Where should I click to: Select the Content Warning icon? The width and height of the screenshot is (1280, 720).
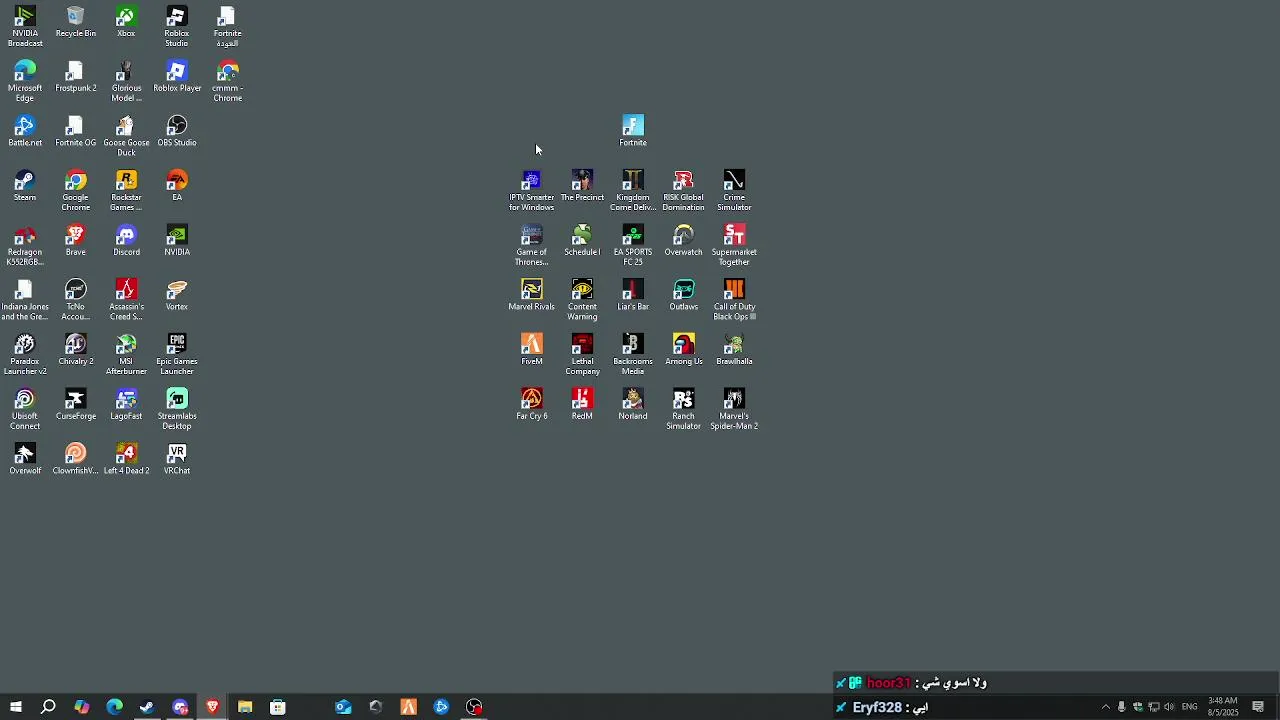coord(582,300)
